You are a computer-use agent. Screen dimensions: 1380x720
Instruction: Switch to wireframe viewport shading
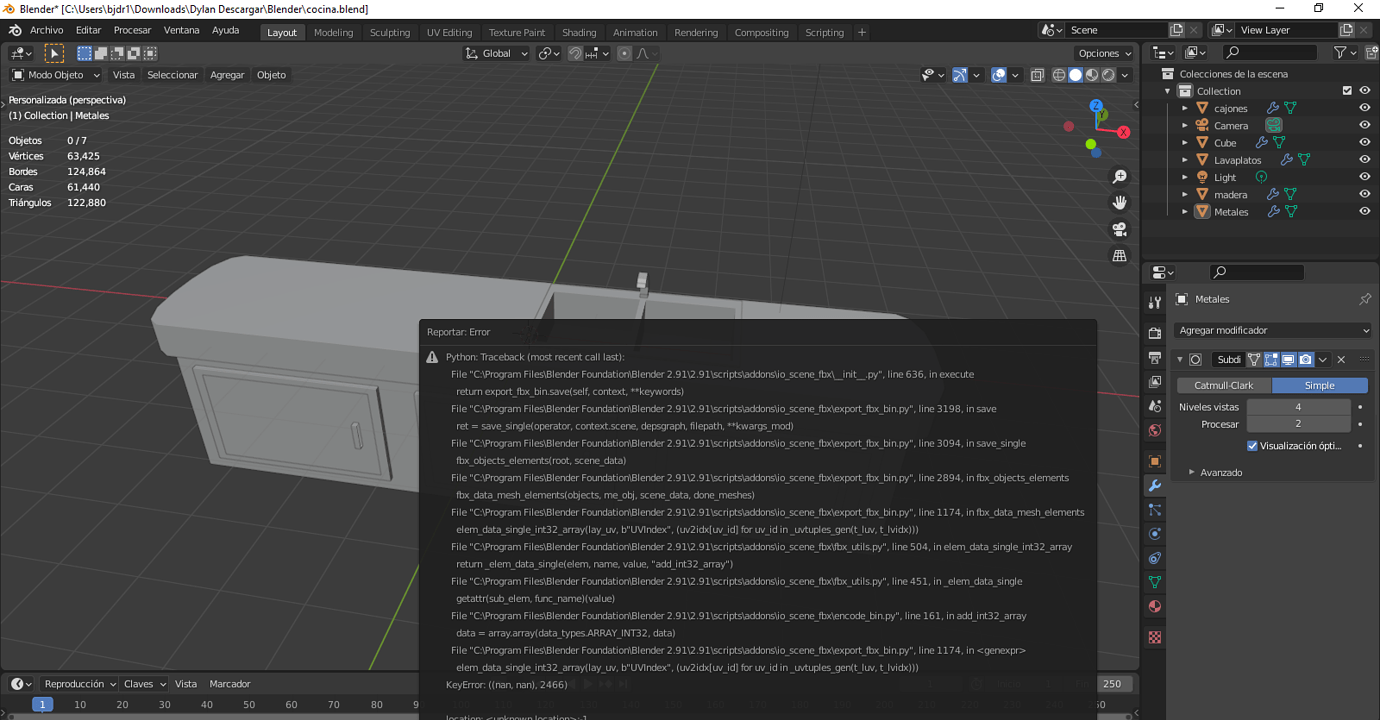(x=1059, y=75)
